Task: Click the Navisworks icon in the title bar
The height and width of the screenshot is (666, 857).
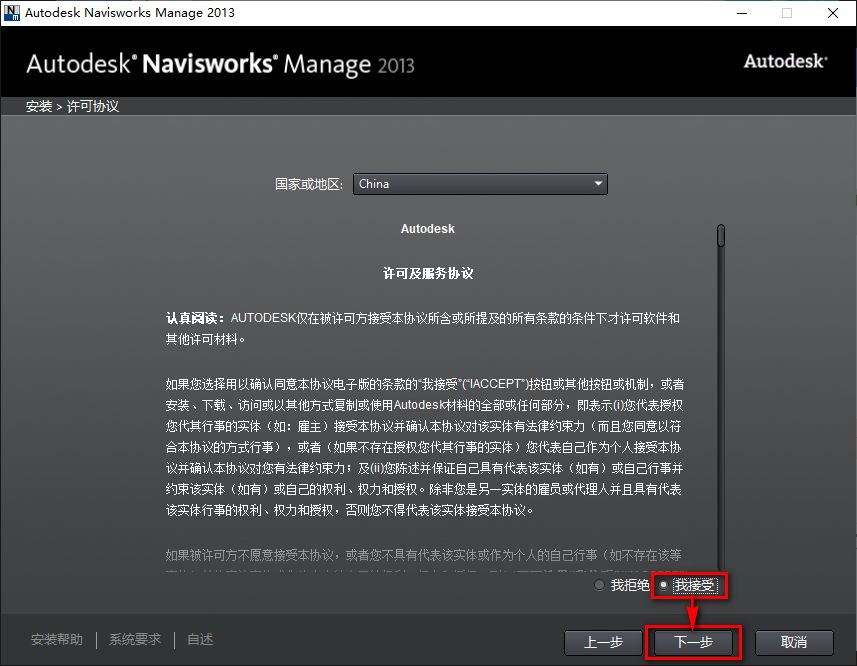Action: [x=13, y=13]
